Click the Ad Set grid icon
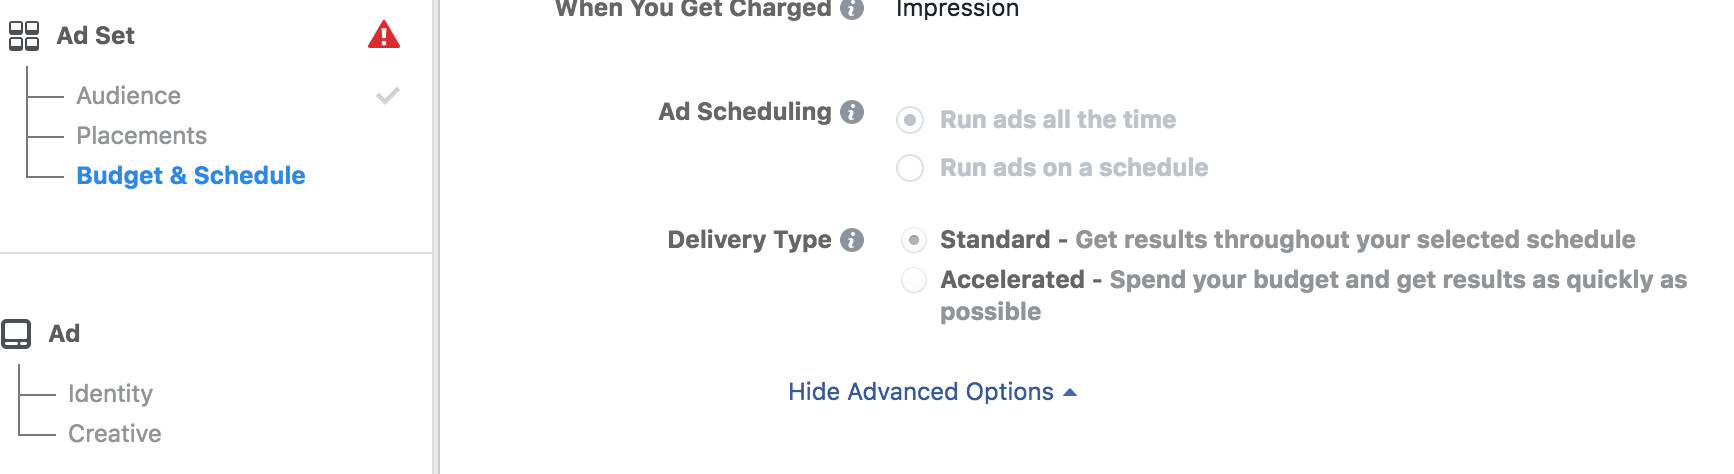 coord(24,36)
